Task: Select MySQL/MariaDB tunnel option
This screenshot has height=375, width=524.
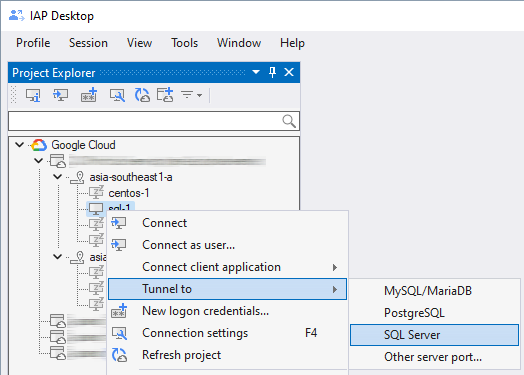Action: click(x=434, y=291)
